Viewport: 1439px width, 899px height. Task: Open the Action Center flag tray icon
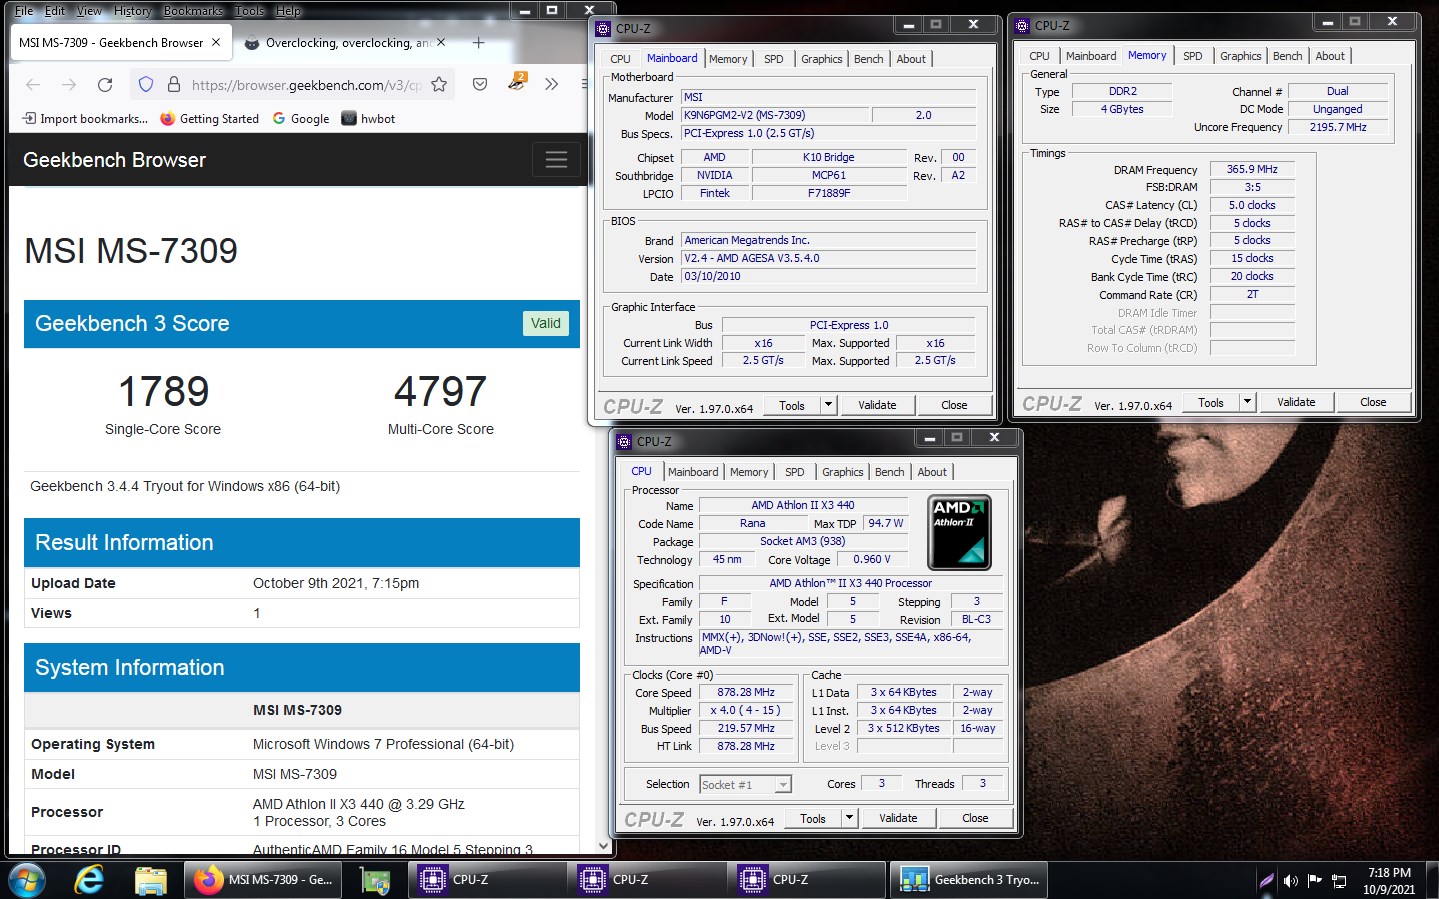coord(1315,881)
